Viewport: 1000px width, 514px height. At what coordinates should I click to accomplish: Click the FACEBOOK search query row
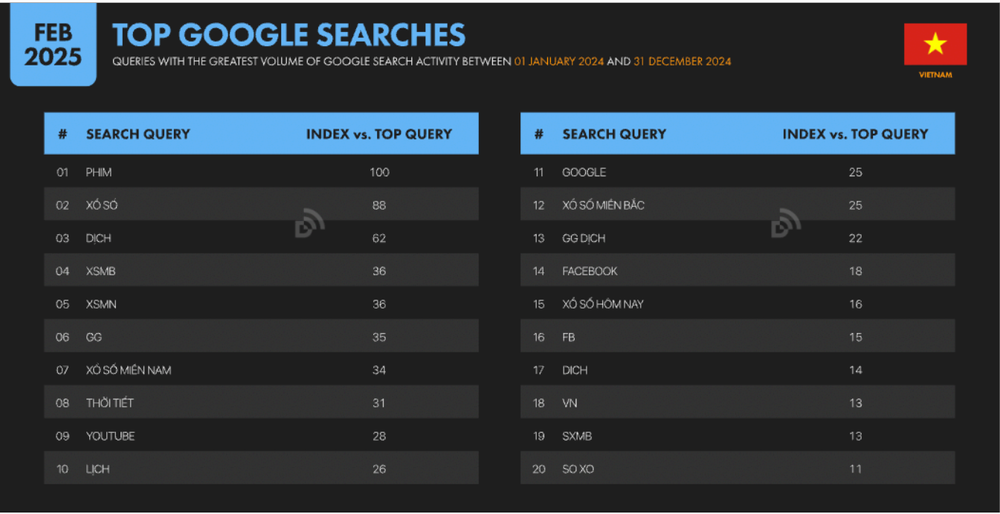click(x=737, y=271)
